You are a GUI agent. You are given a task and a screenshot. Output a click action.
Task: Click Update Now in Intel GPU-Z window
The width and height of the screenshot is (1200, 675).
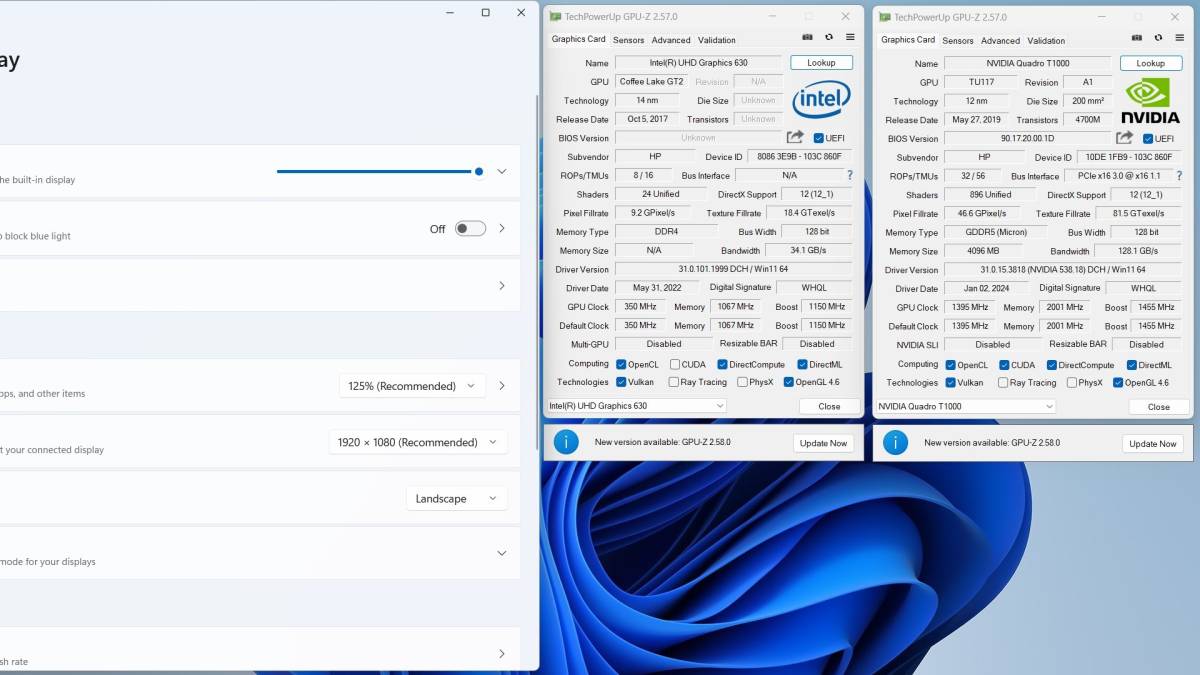[x=824, y=443]
